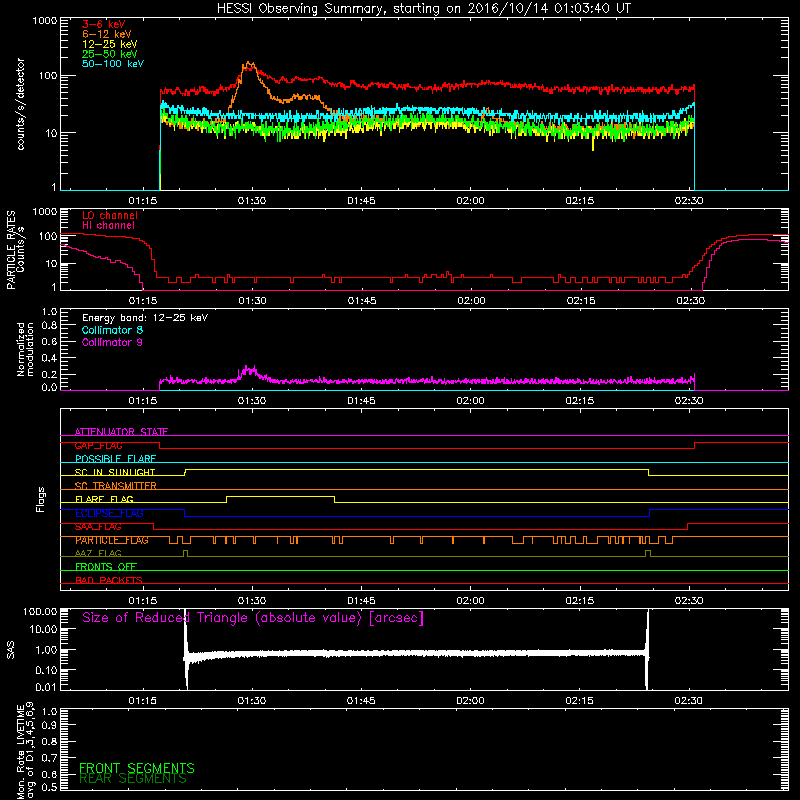Click the Flags y-axis label
800x800 pixels.
(41, 499)
